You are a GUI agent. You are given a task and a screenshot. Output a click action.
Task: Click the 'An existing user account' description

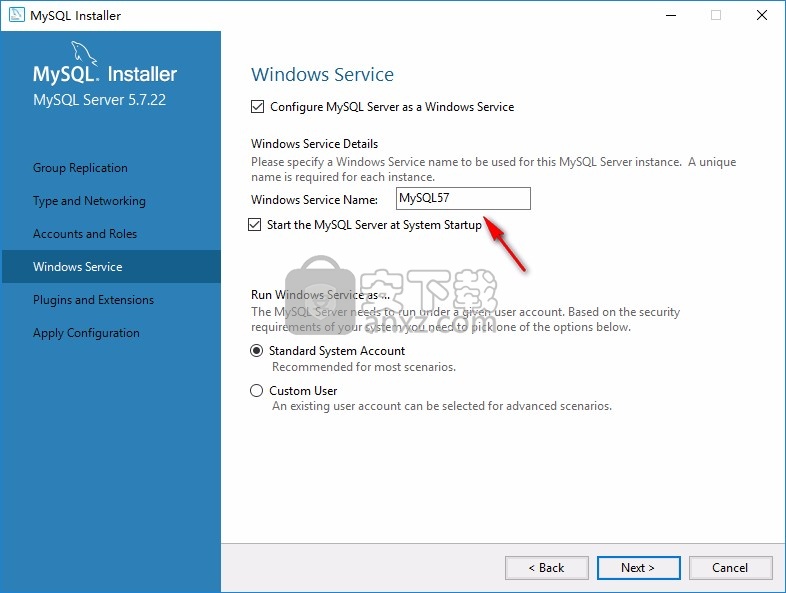[x=442, y=406]
